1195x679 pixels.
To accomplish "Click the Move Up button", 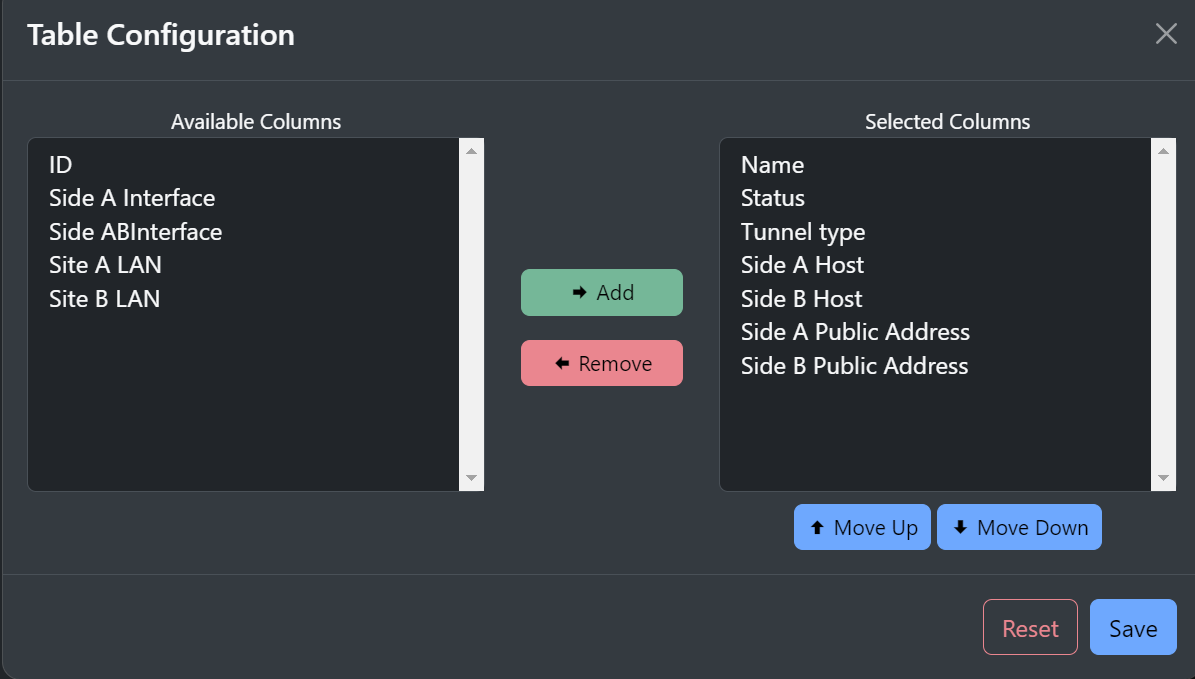I will click(861, 527).
